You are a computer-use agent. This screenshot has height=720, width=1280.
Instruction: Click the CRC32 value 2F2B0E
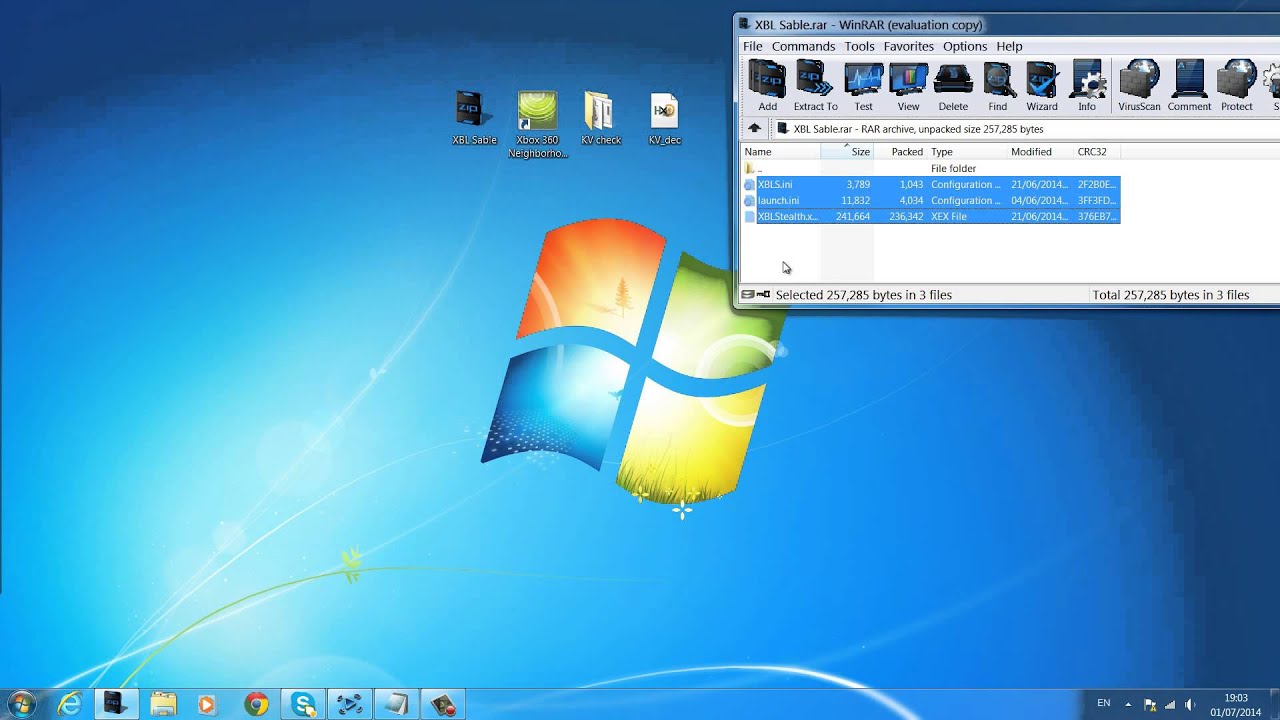pos(1096,184)
